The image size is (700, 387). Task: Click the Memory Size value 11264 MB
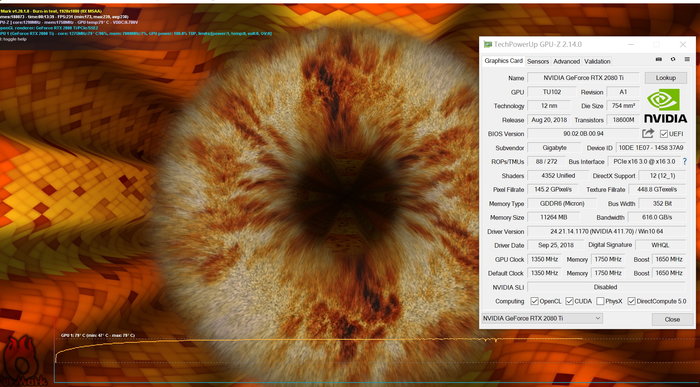554,217
